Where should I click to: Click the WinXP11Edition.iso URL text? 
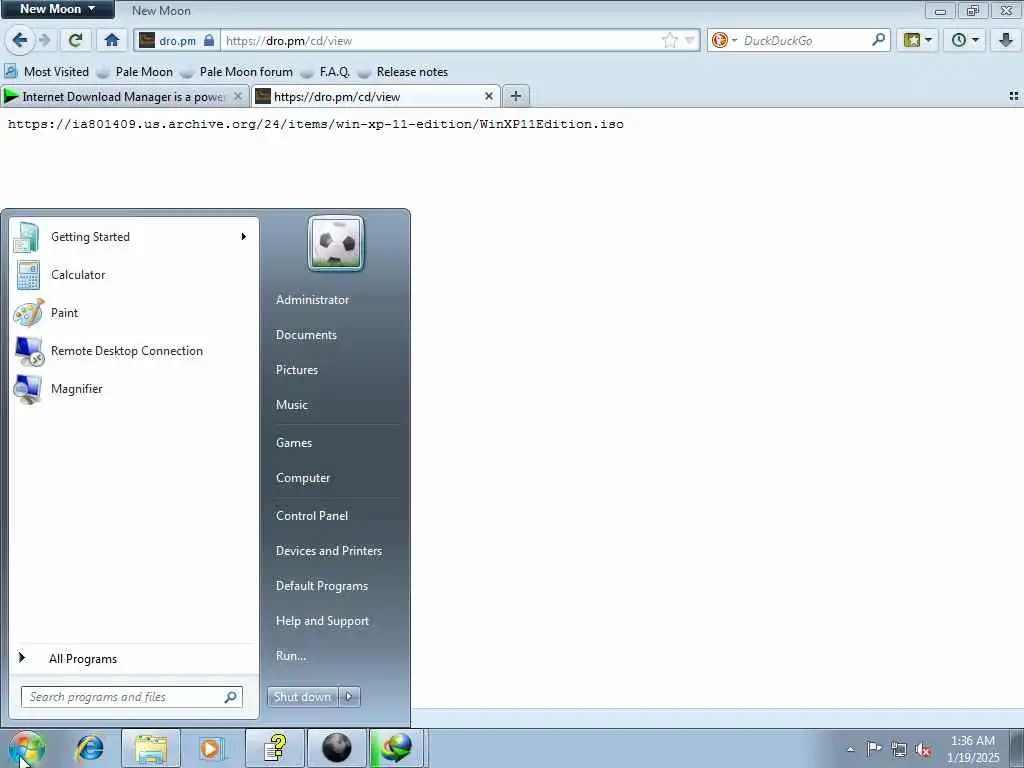click(315, 124)
